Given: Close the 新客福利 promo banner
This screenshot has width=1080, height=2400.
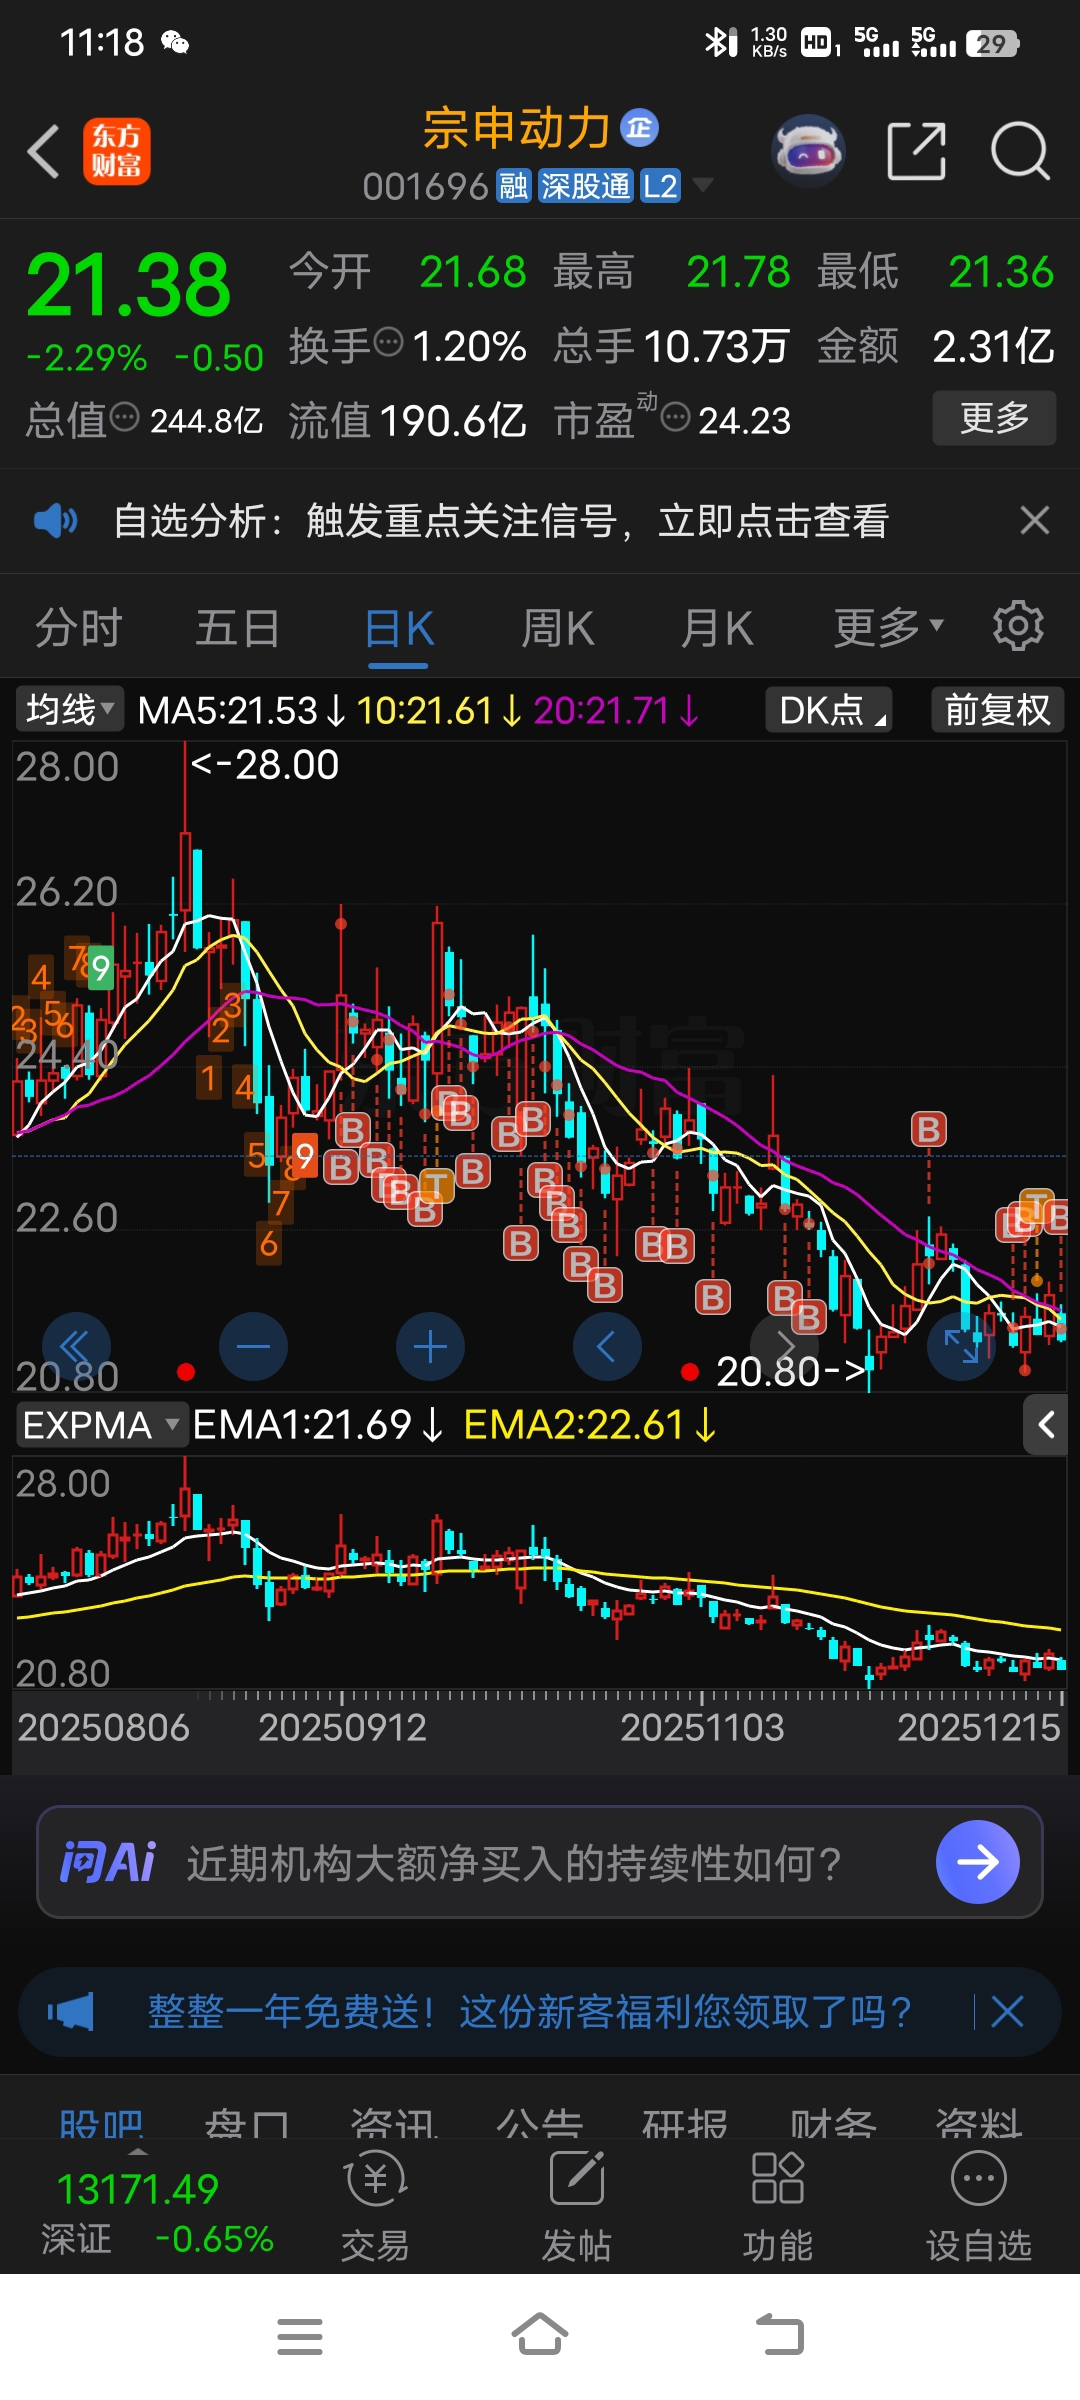Looking at the screenshot, I should point(1008,2011).
